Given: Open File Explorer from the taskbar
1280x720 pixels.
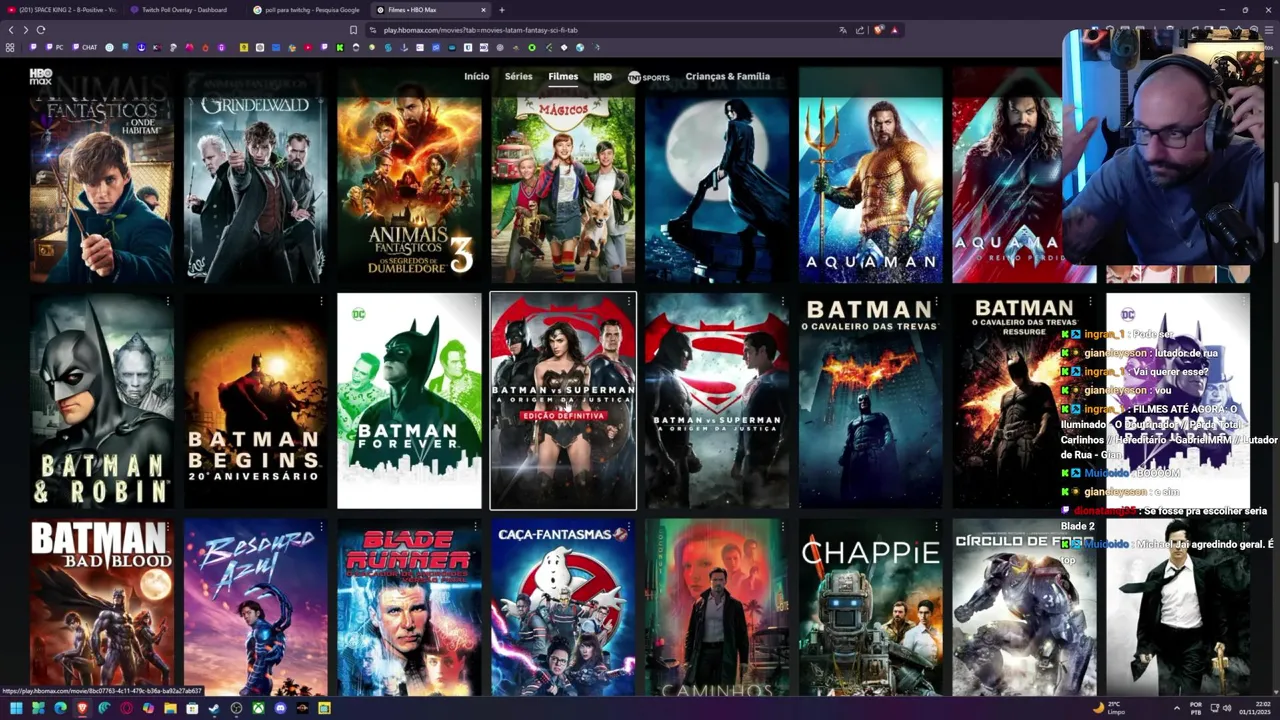Looking at the screenshot, I should pyautogui.click(x=170, y=708).
